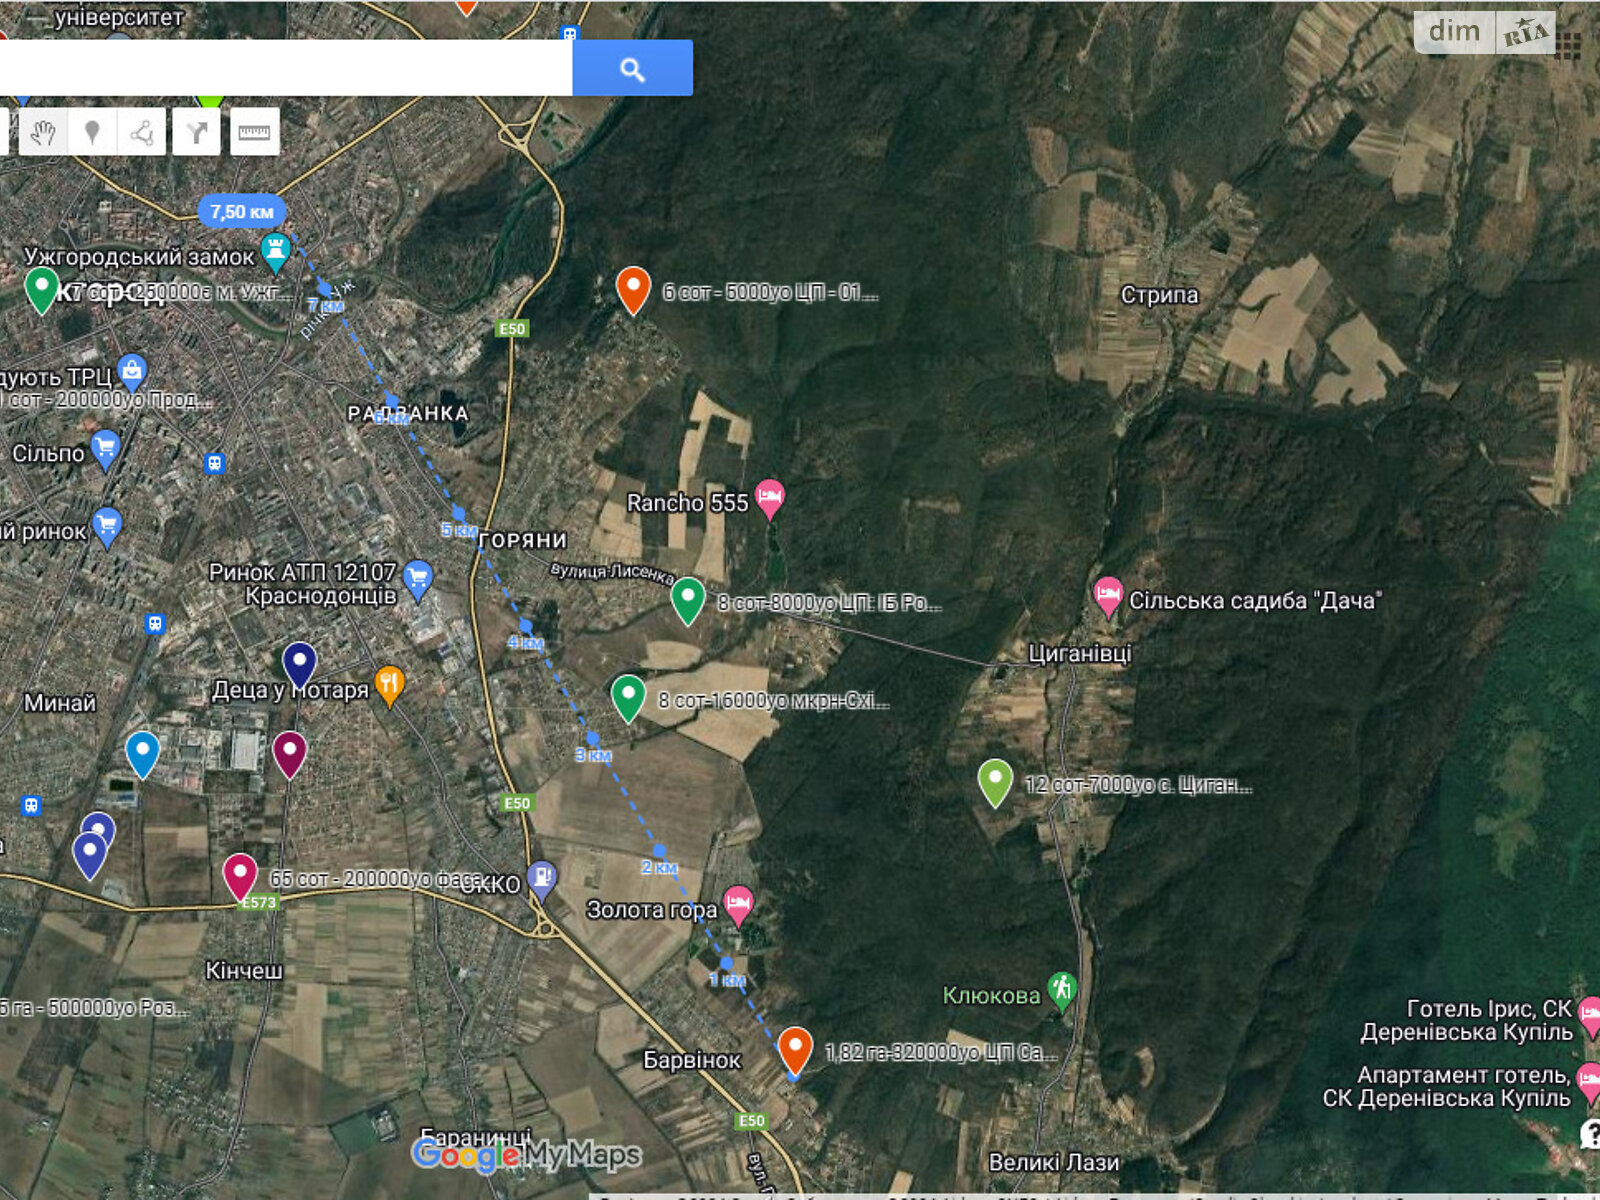
Task: Focus the map search input box
Action: (x=285, y=68)
